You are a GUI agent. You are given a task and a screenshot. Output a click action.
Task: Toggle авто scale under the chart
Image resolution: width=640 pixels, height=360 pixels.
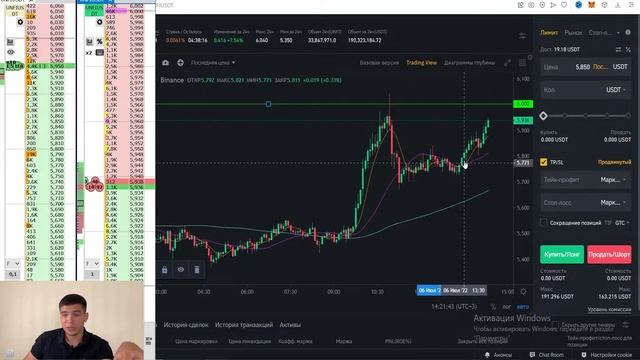point(522,307)
